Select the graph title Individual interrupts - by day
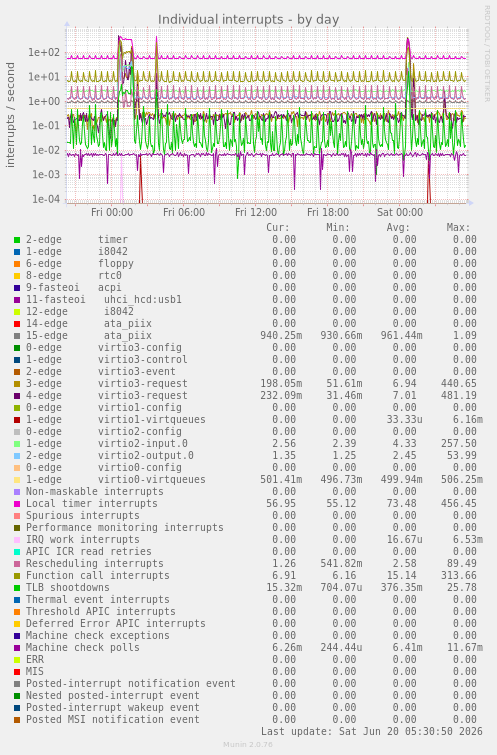The width and height of the screenshot is (497, 755). coord(248,19)
